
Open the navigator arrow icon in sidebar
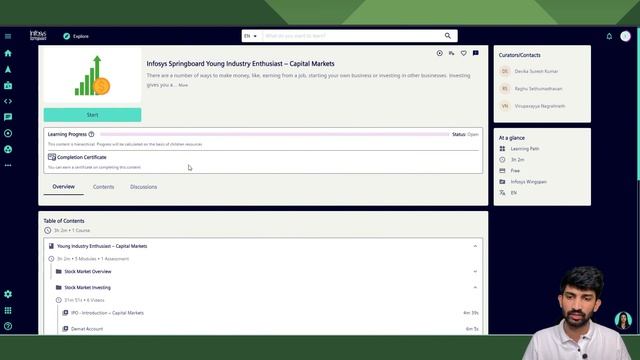click(x=8, y=69)
